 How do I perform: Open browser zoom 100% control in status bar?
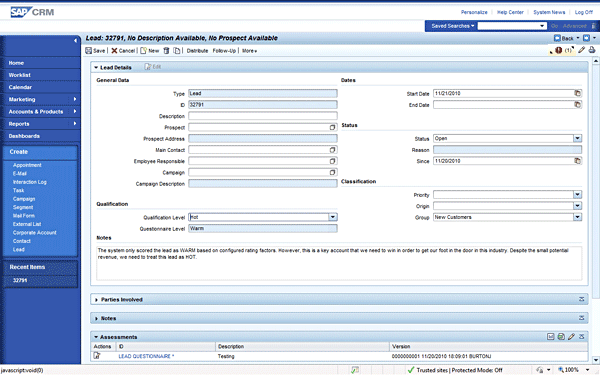(573, 370)
